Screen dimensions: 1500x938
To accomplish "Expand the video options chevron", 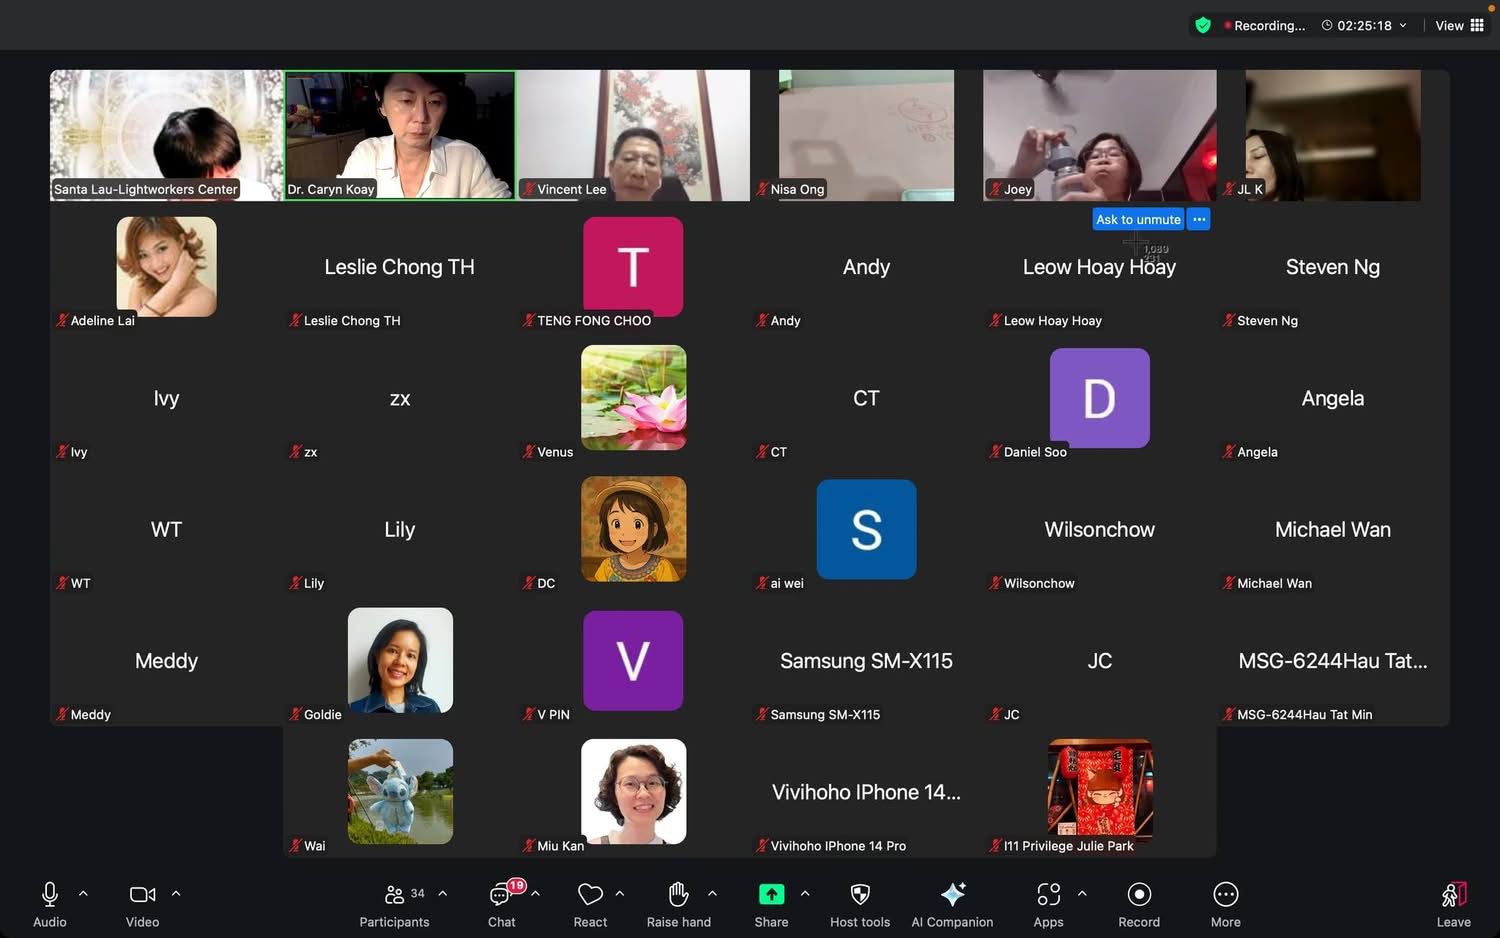I will click(176, 893).
